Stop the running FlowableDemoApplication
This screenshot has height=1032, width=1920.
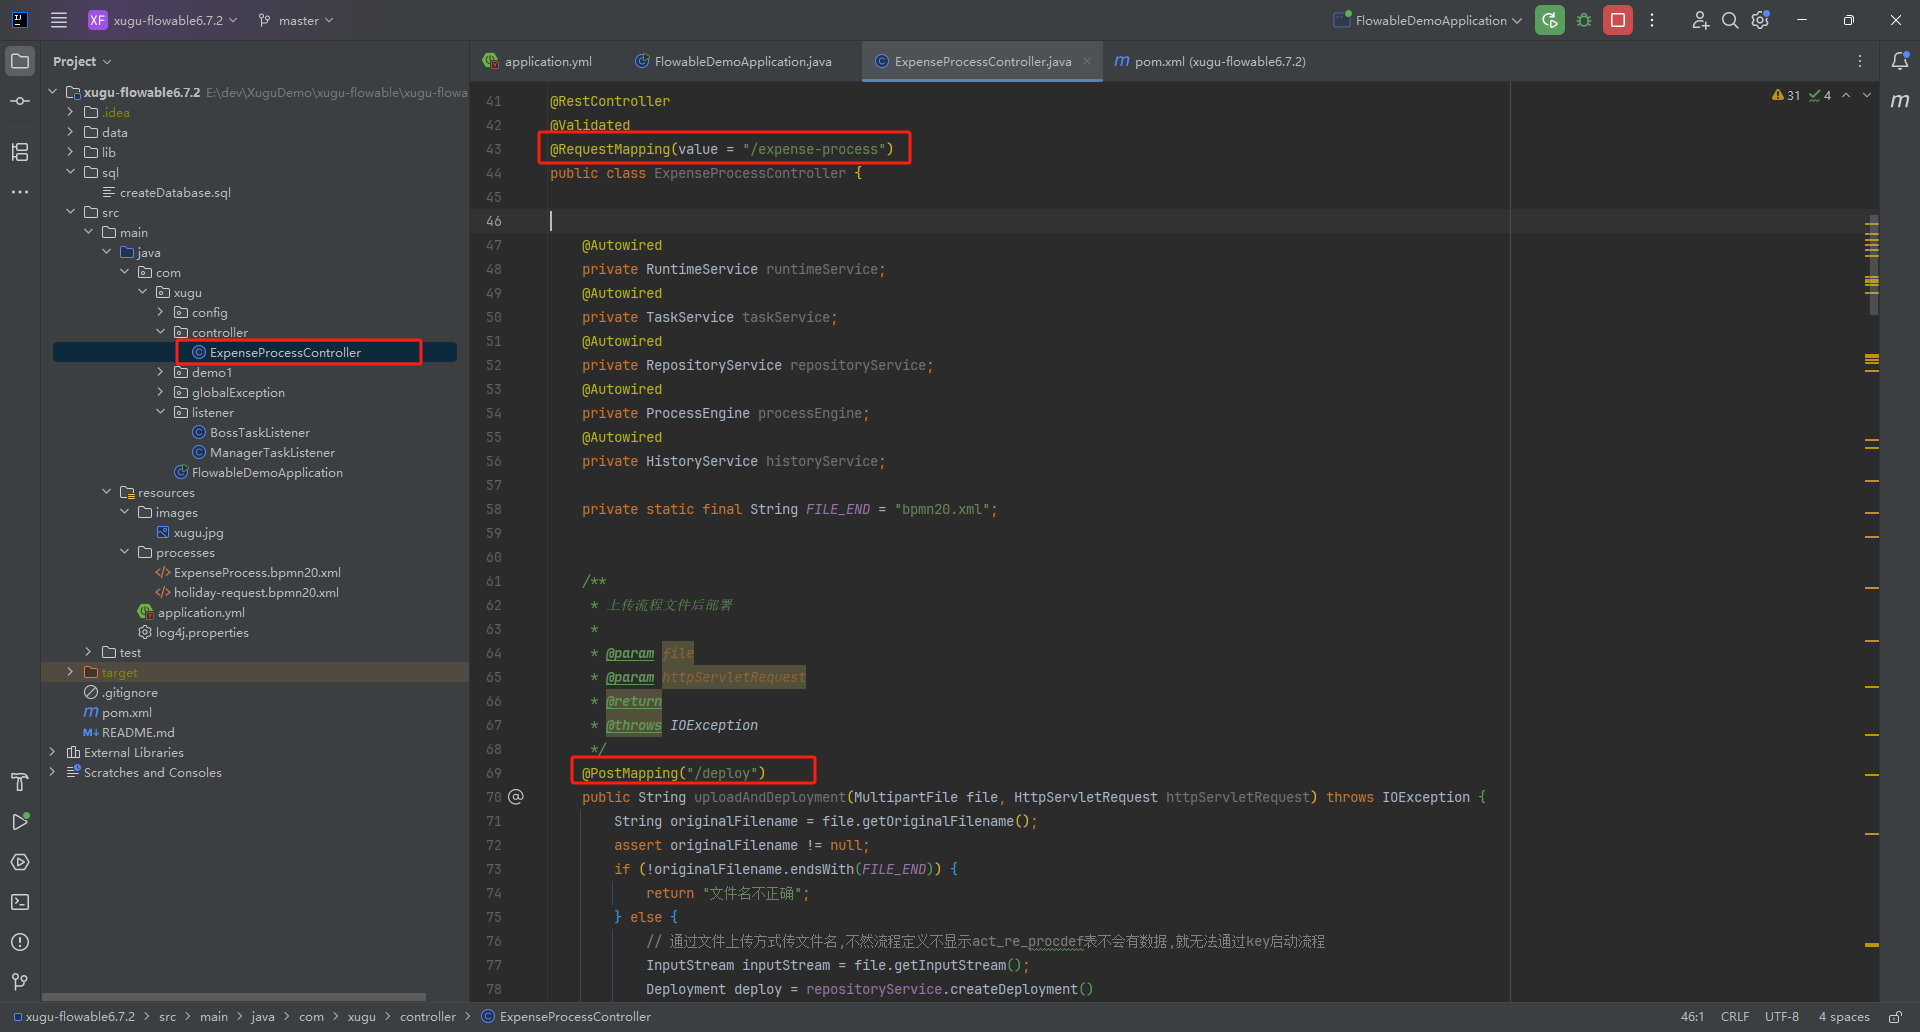(1617, 20)
